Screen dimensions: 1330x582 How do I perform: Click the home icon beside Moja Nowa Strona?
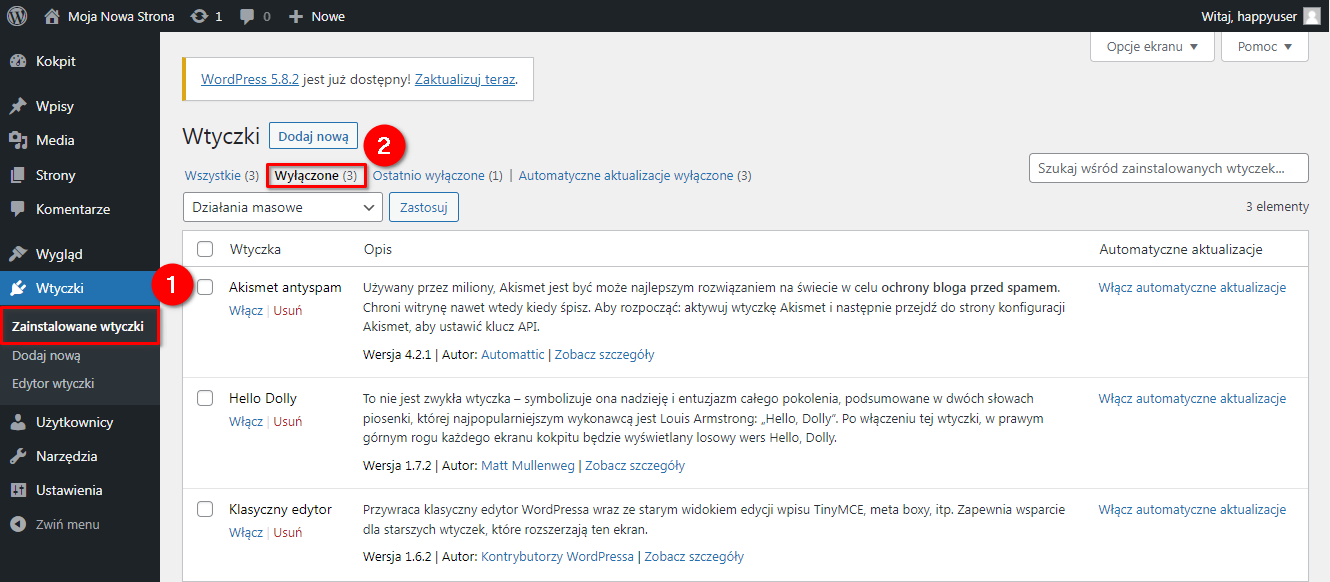pos(52,16)
